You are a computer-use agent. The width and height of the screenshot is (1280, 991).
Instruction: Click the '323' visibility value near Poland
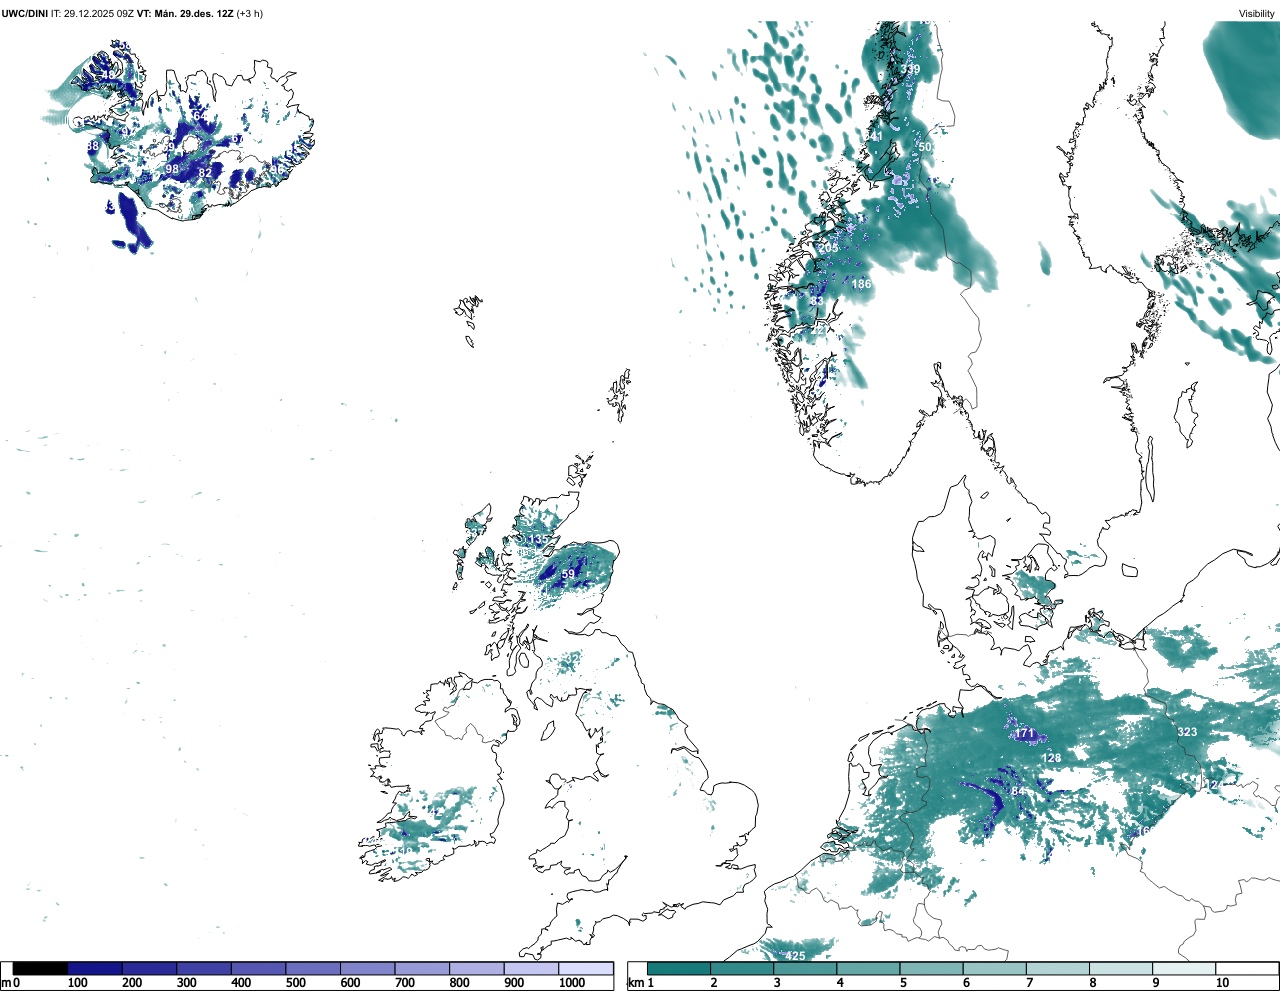click(1187, 732)
